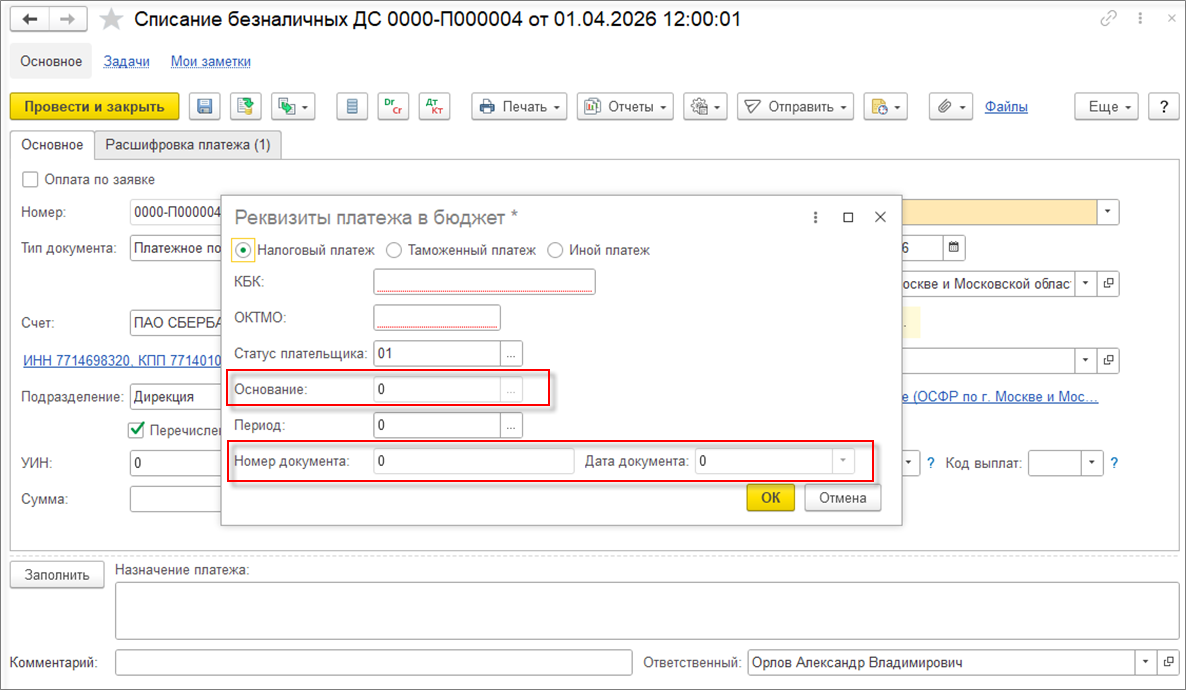This screenshot has height=690, width=1186.
Task: Expand the 'Печать' dropdown menu
Action: pos(519,107)
